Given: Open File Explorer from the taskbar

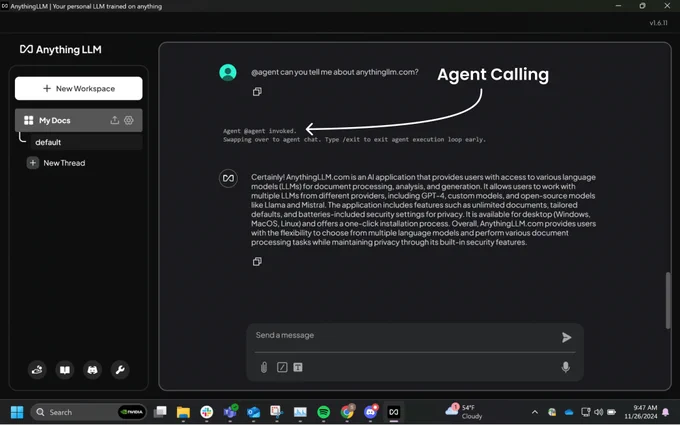Looking at the screenshot, I should (183, 412).
